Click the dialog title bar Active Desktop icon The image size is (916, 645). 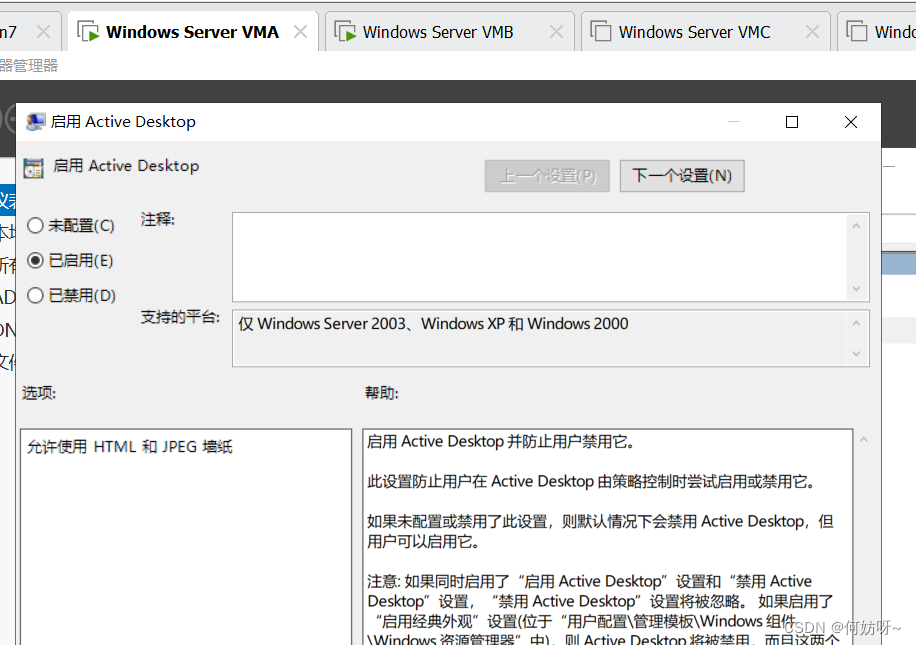tap(36, 122)
